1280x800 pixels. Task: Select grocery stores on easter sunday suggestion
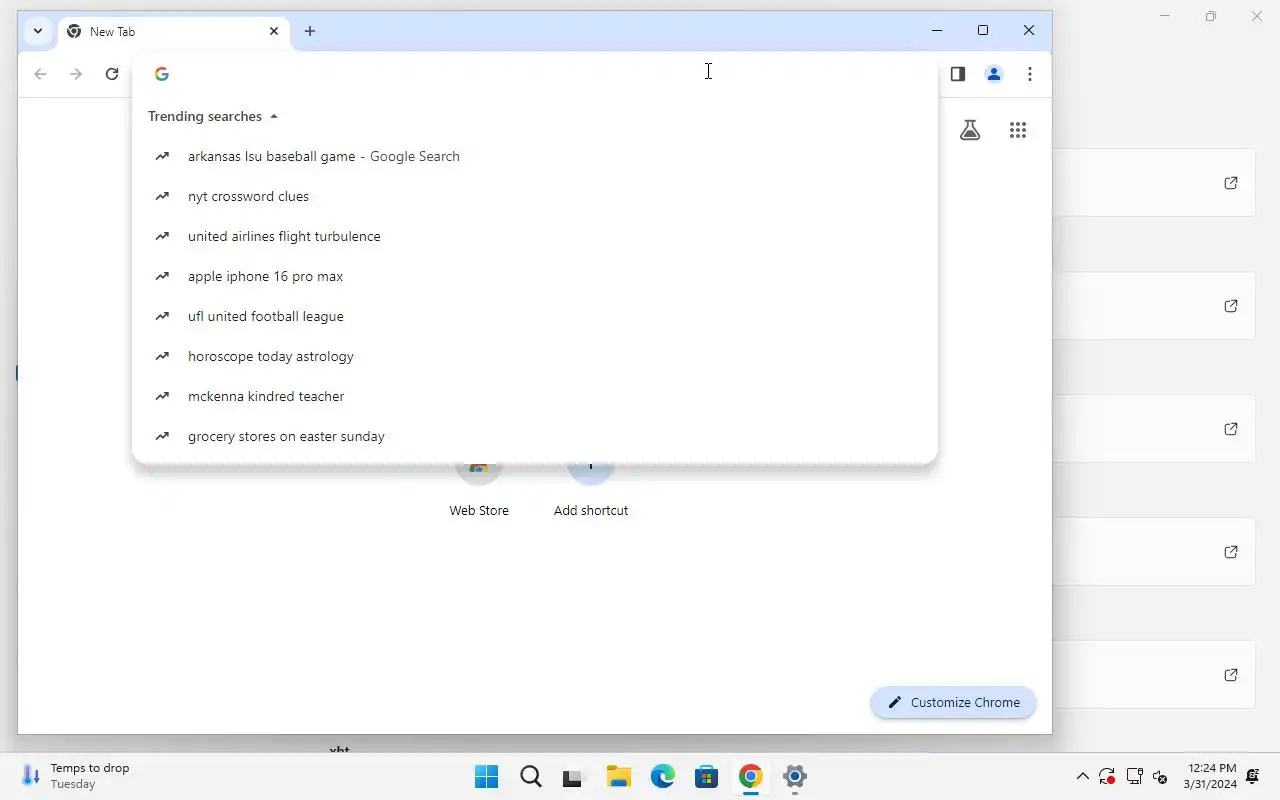point(535,436)
